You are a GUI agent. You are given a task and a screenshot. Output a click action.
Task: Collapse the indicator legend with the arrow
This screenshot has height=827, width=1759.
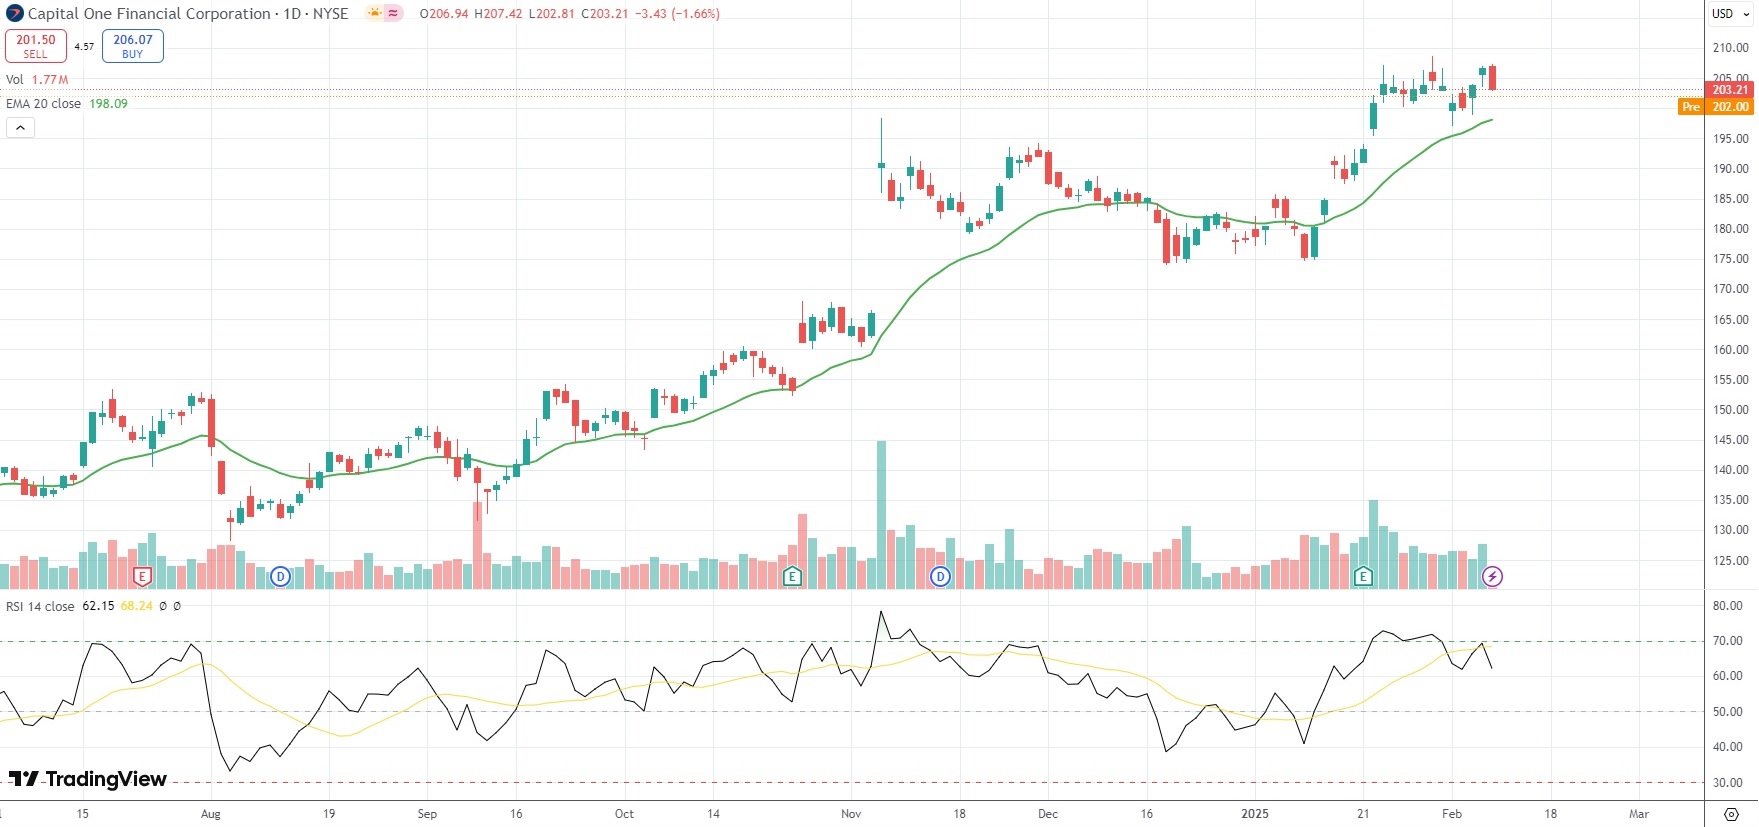pyautogui.click(x=20, y=127)
